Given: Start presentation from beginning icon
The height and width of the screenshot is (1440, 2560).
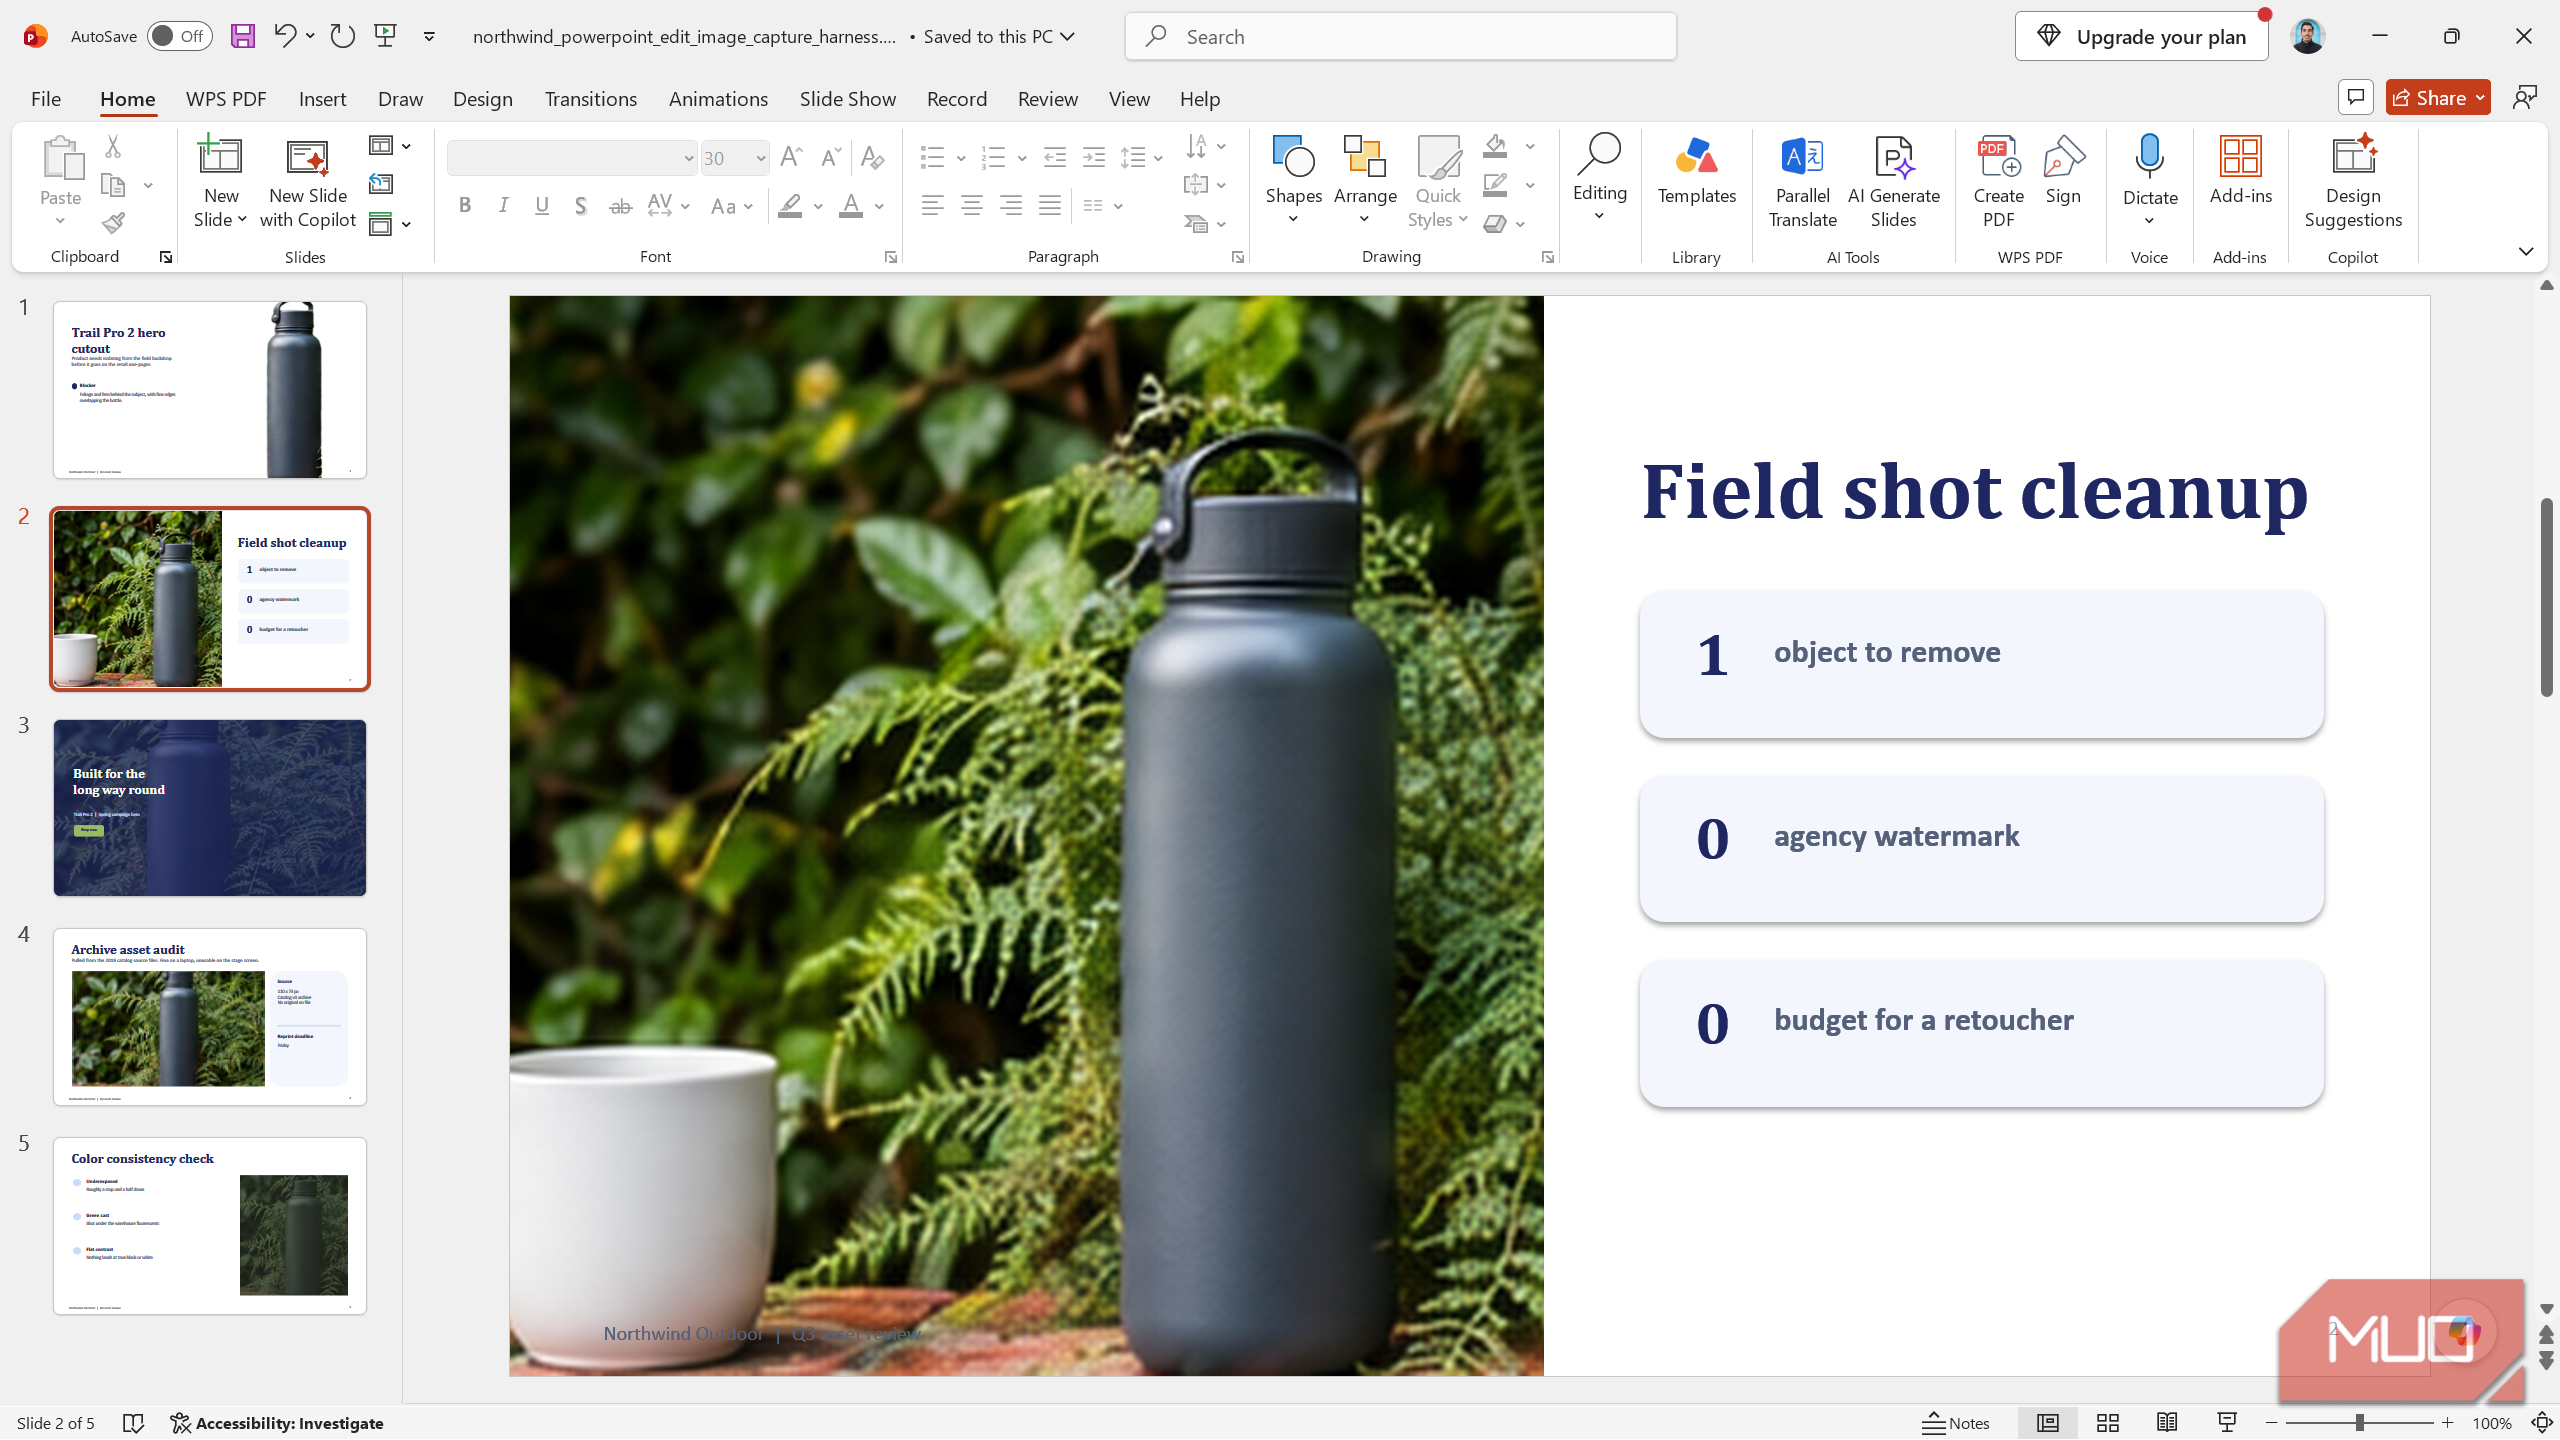Looking at the screenshot, I should click(385, 36).
